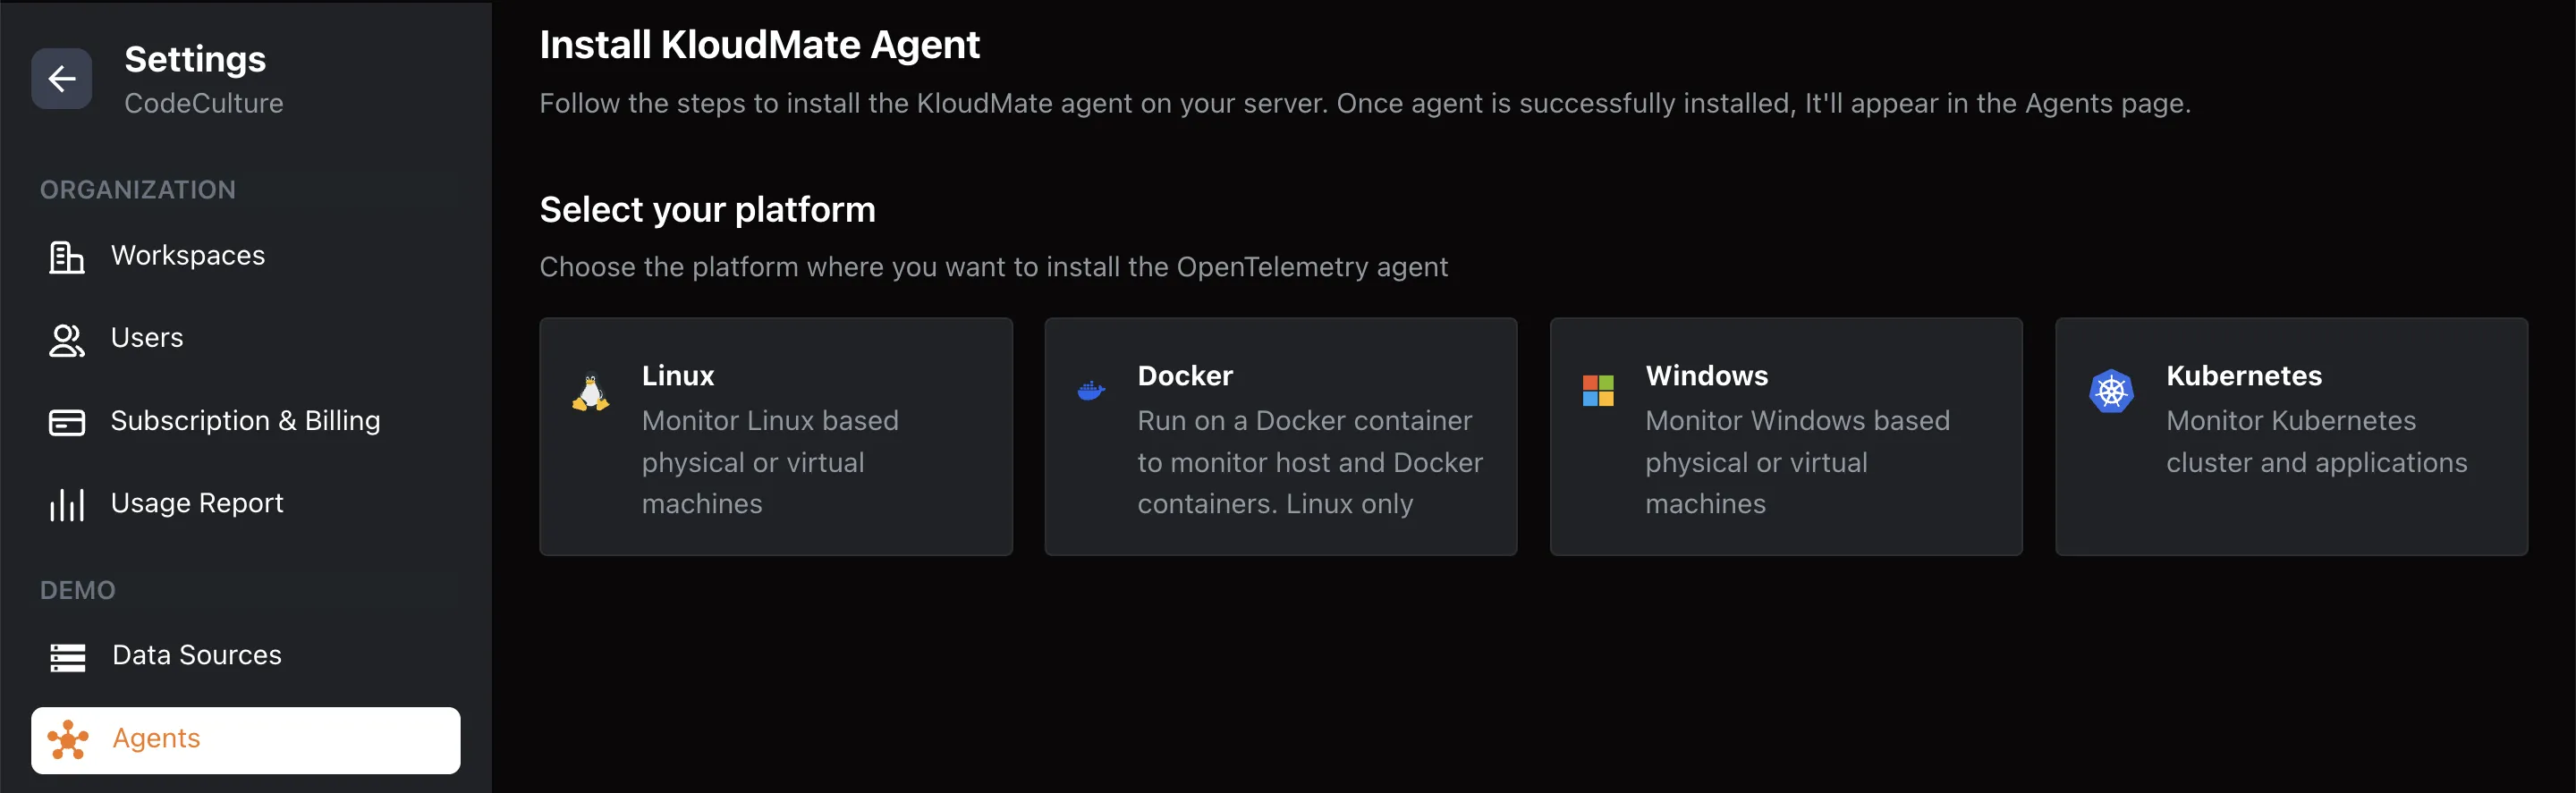2576x793 pixels.
Task: Choose the Windows platform card
Action: pos(1786,436)
